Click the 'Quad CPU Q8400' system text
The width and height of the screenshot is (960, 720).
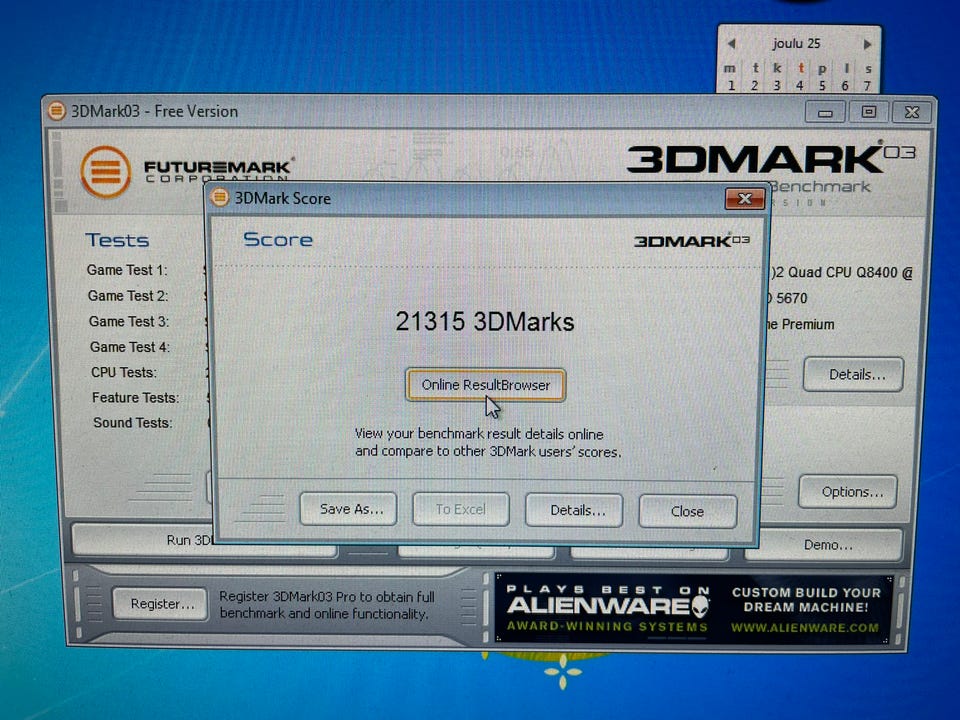(842, 272)
